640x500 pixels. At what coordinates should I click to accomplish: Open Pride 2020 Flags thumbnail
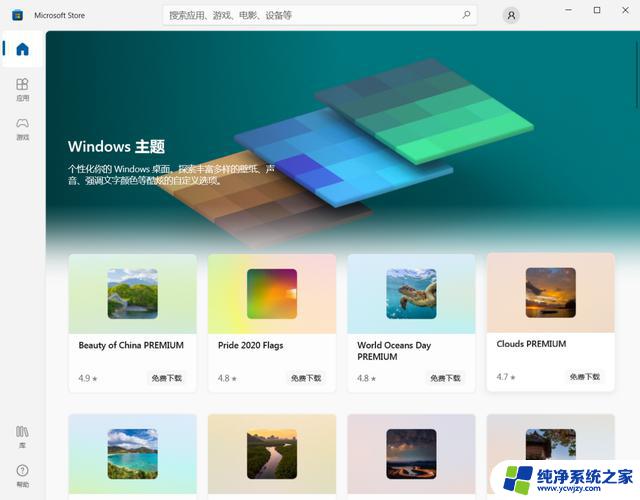click(272, 293)
